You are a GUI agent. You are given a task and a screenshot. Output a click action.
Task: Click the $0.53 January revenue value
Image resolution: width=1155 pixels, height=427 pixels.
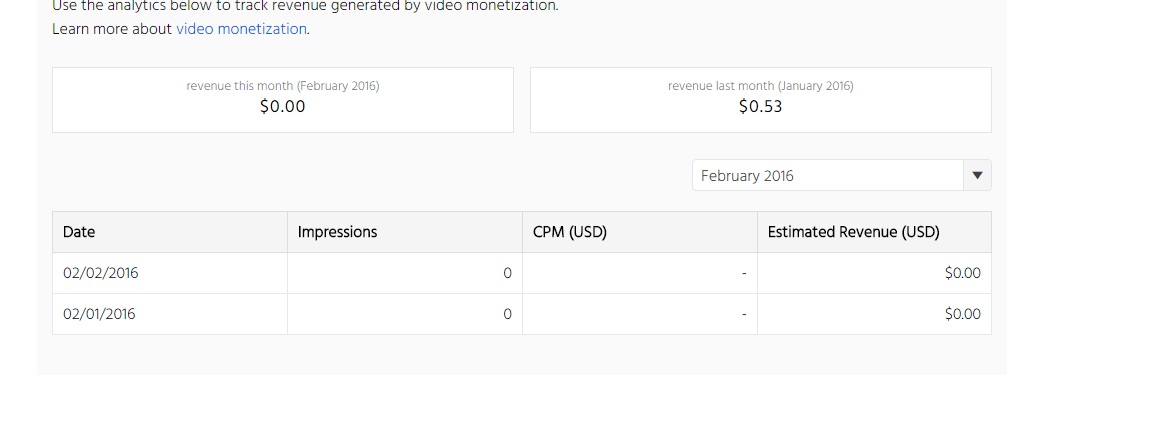[x=760, y=106]
